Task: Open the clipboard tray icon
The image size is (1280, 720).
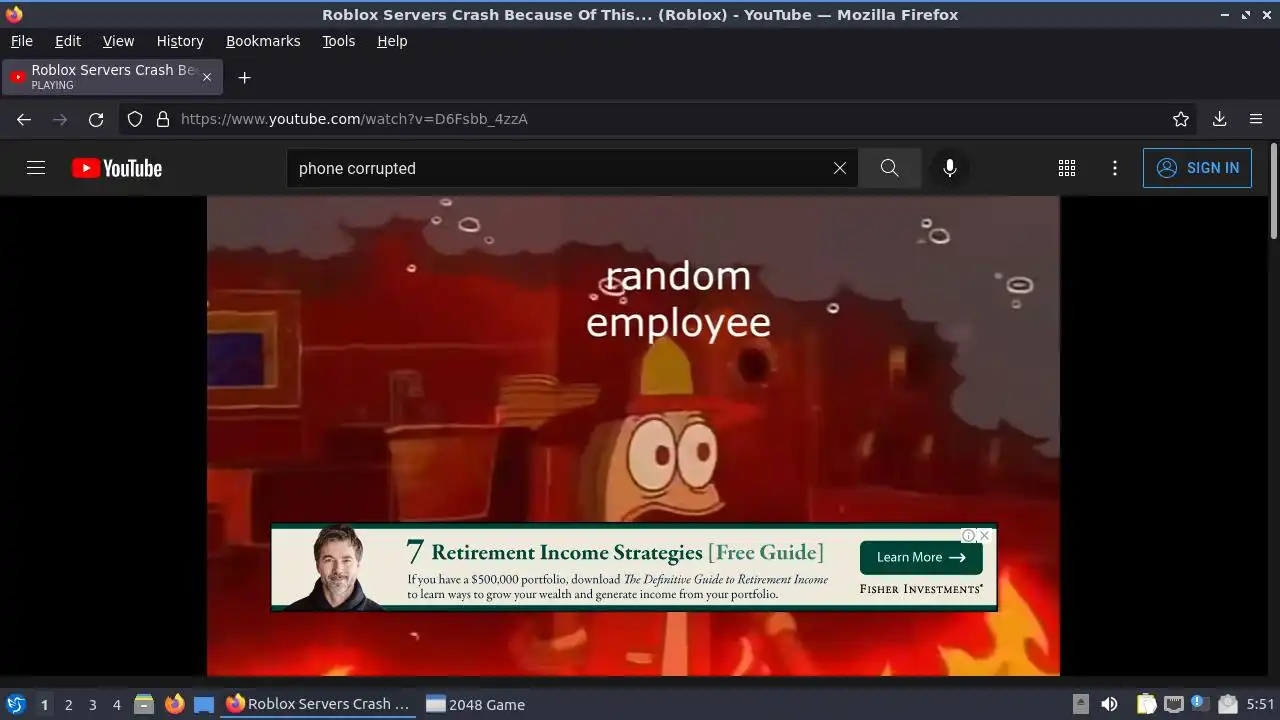Action: [1146, 704]
